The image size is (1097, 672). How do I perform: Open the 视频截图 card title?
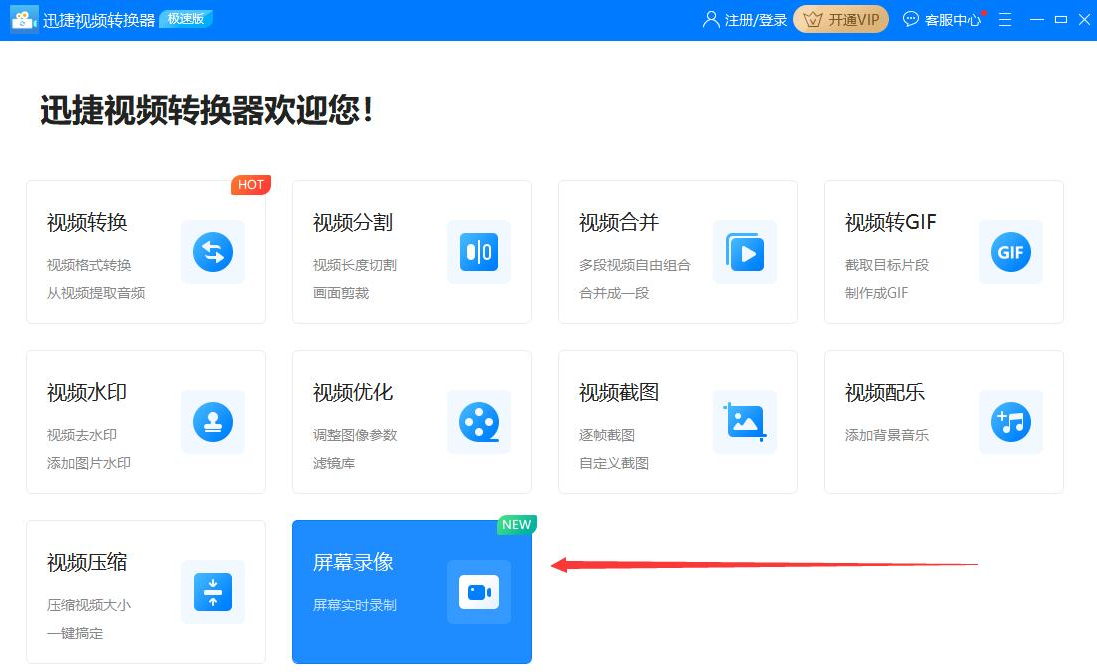618,392
